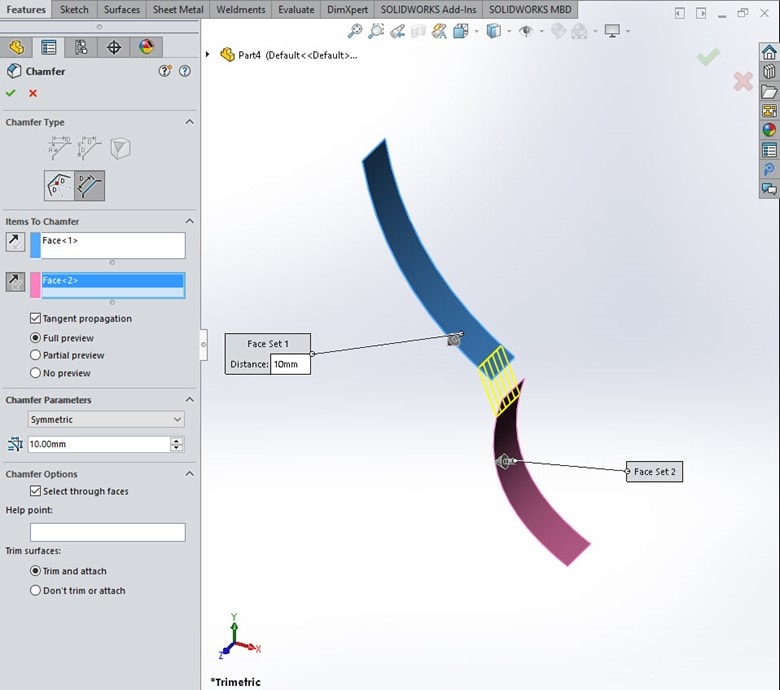780x690 pixels.
Task: Uncheck Tangent propagation
Action: pyautogui.click(x=36, y=319)
